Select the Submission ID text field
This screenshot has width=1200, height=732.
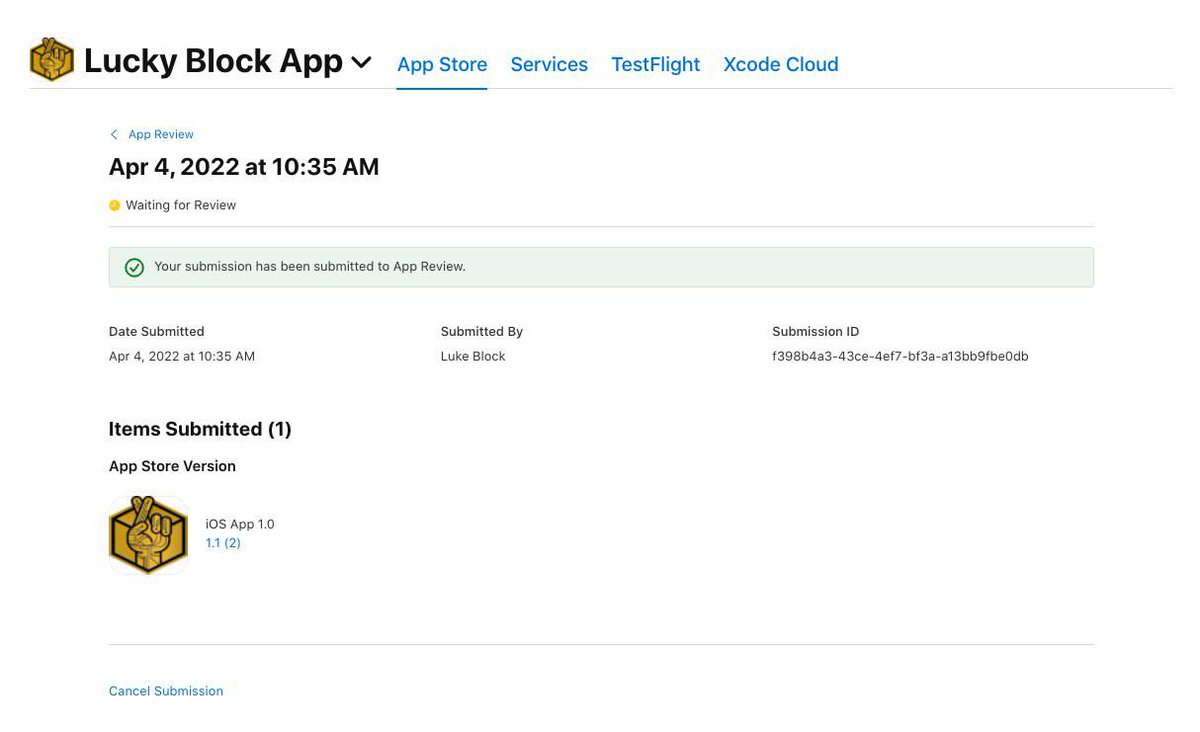[x=899, y=355]
